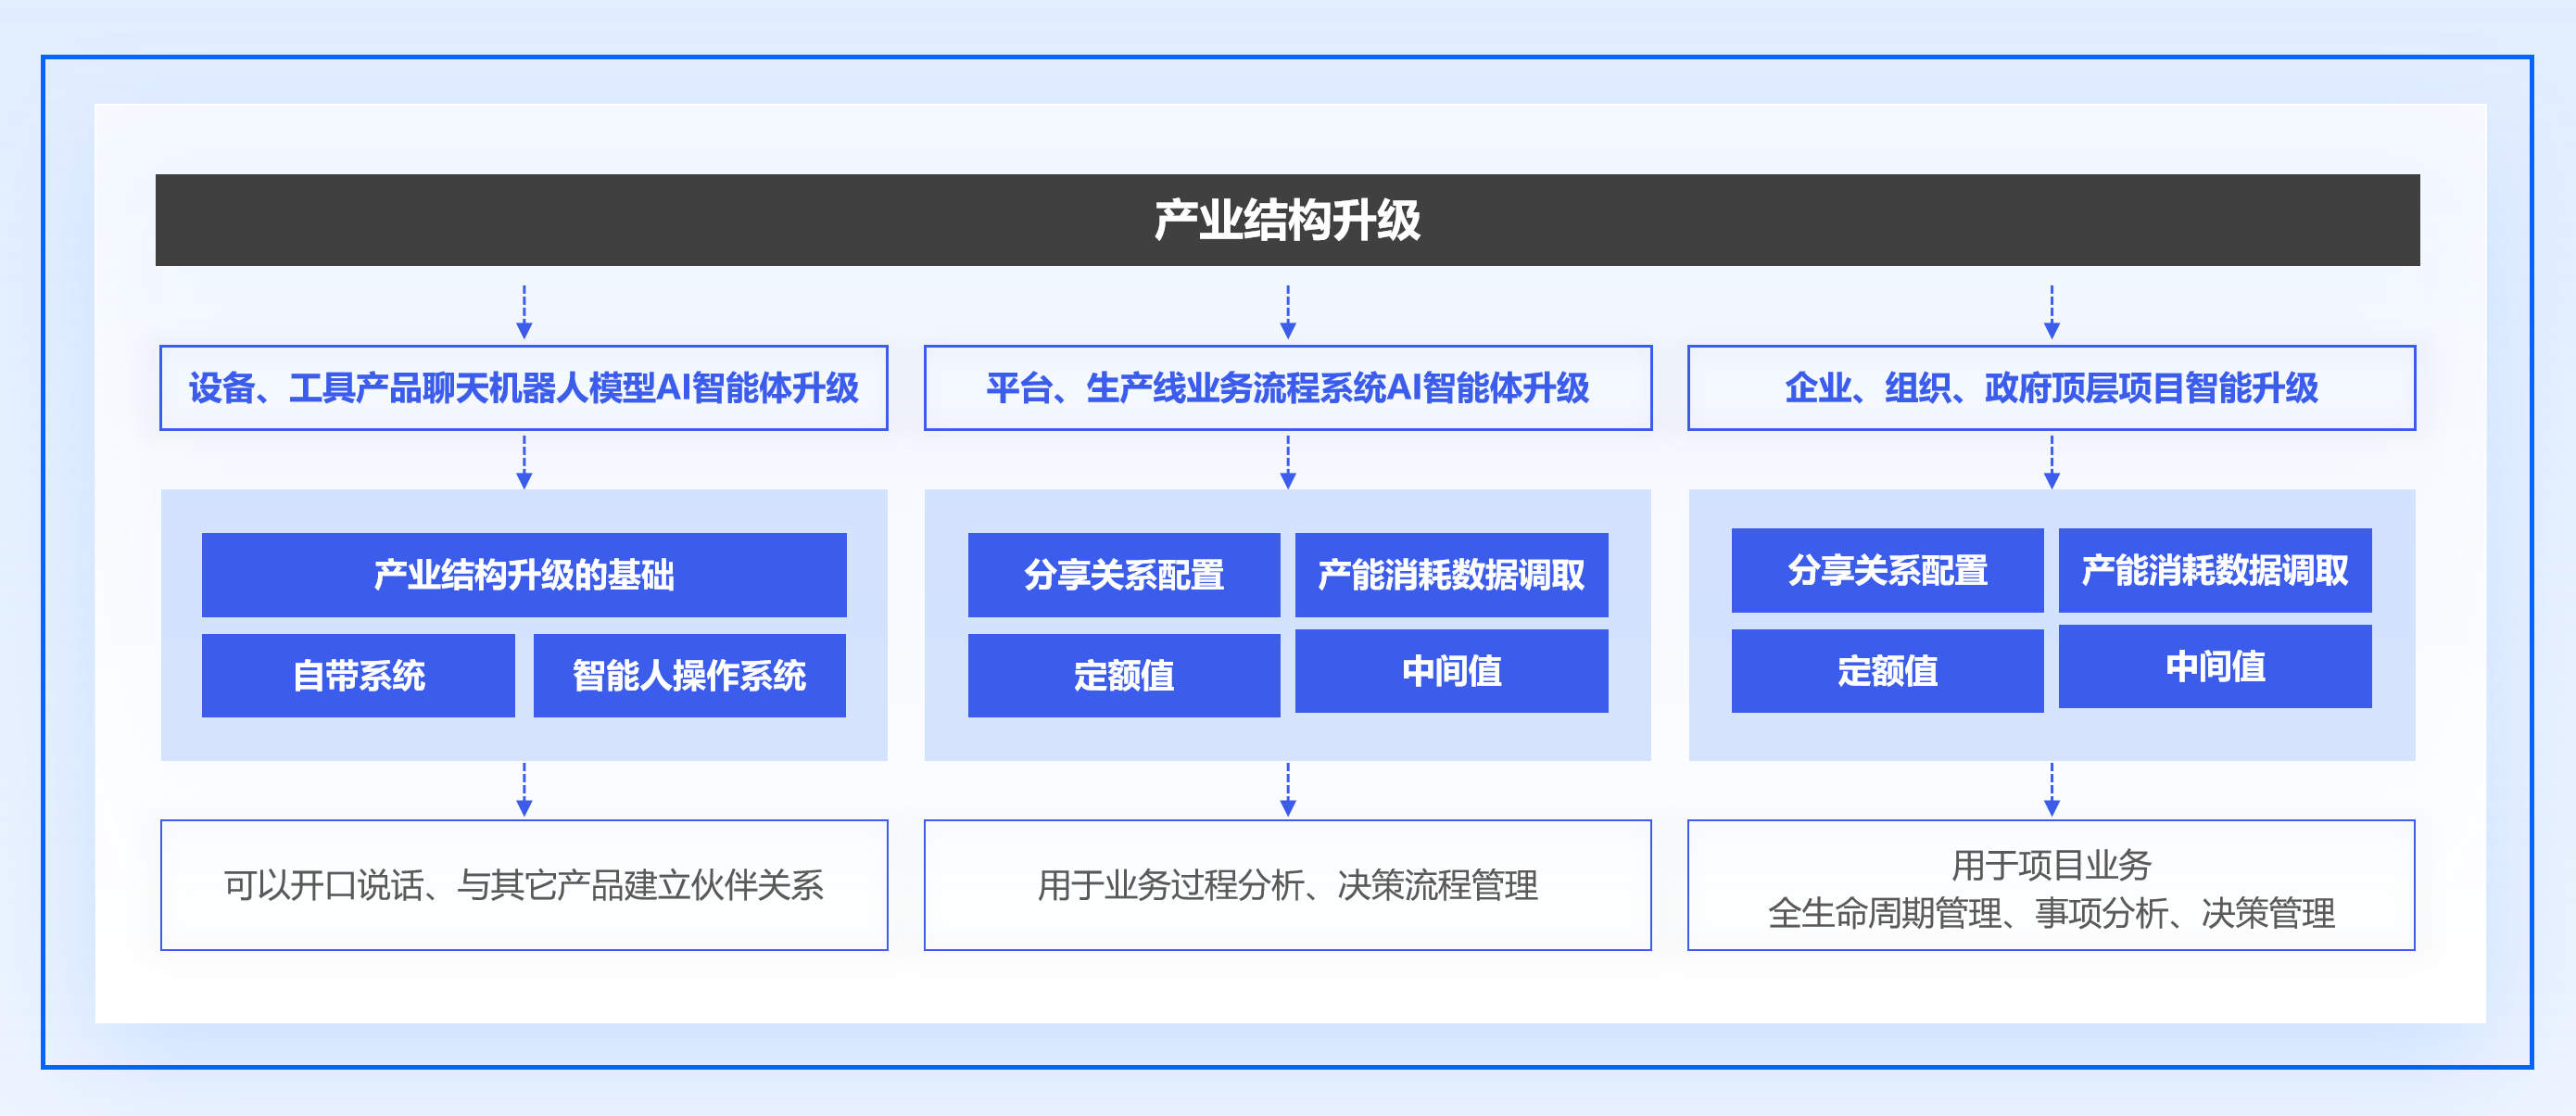Click the dashed arrow below the header's left side
The height and width of the screenshot is (1116, 2576).
[x=524, y=311]
